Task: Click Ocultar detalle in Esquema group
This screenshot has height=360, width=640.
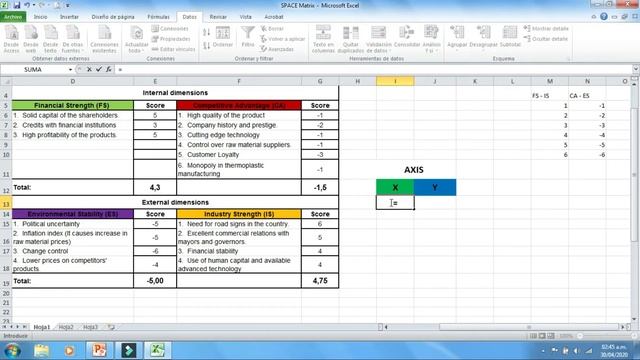Action: pos(546,39)
